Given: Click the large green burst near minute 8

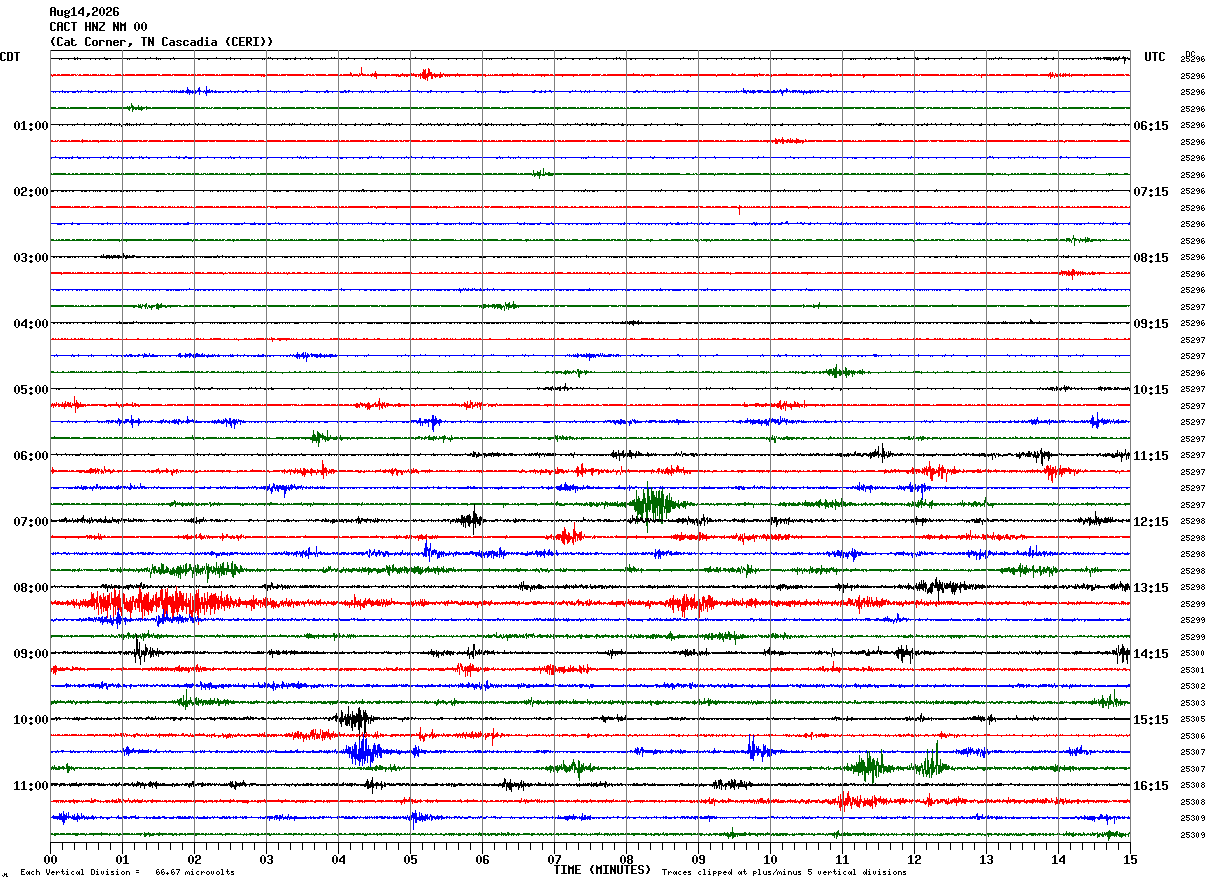Looking at the screenshot, I should pyautogui.click(x=652, y=503).
